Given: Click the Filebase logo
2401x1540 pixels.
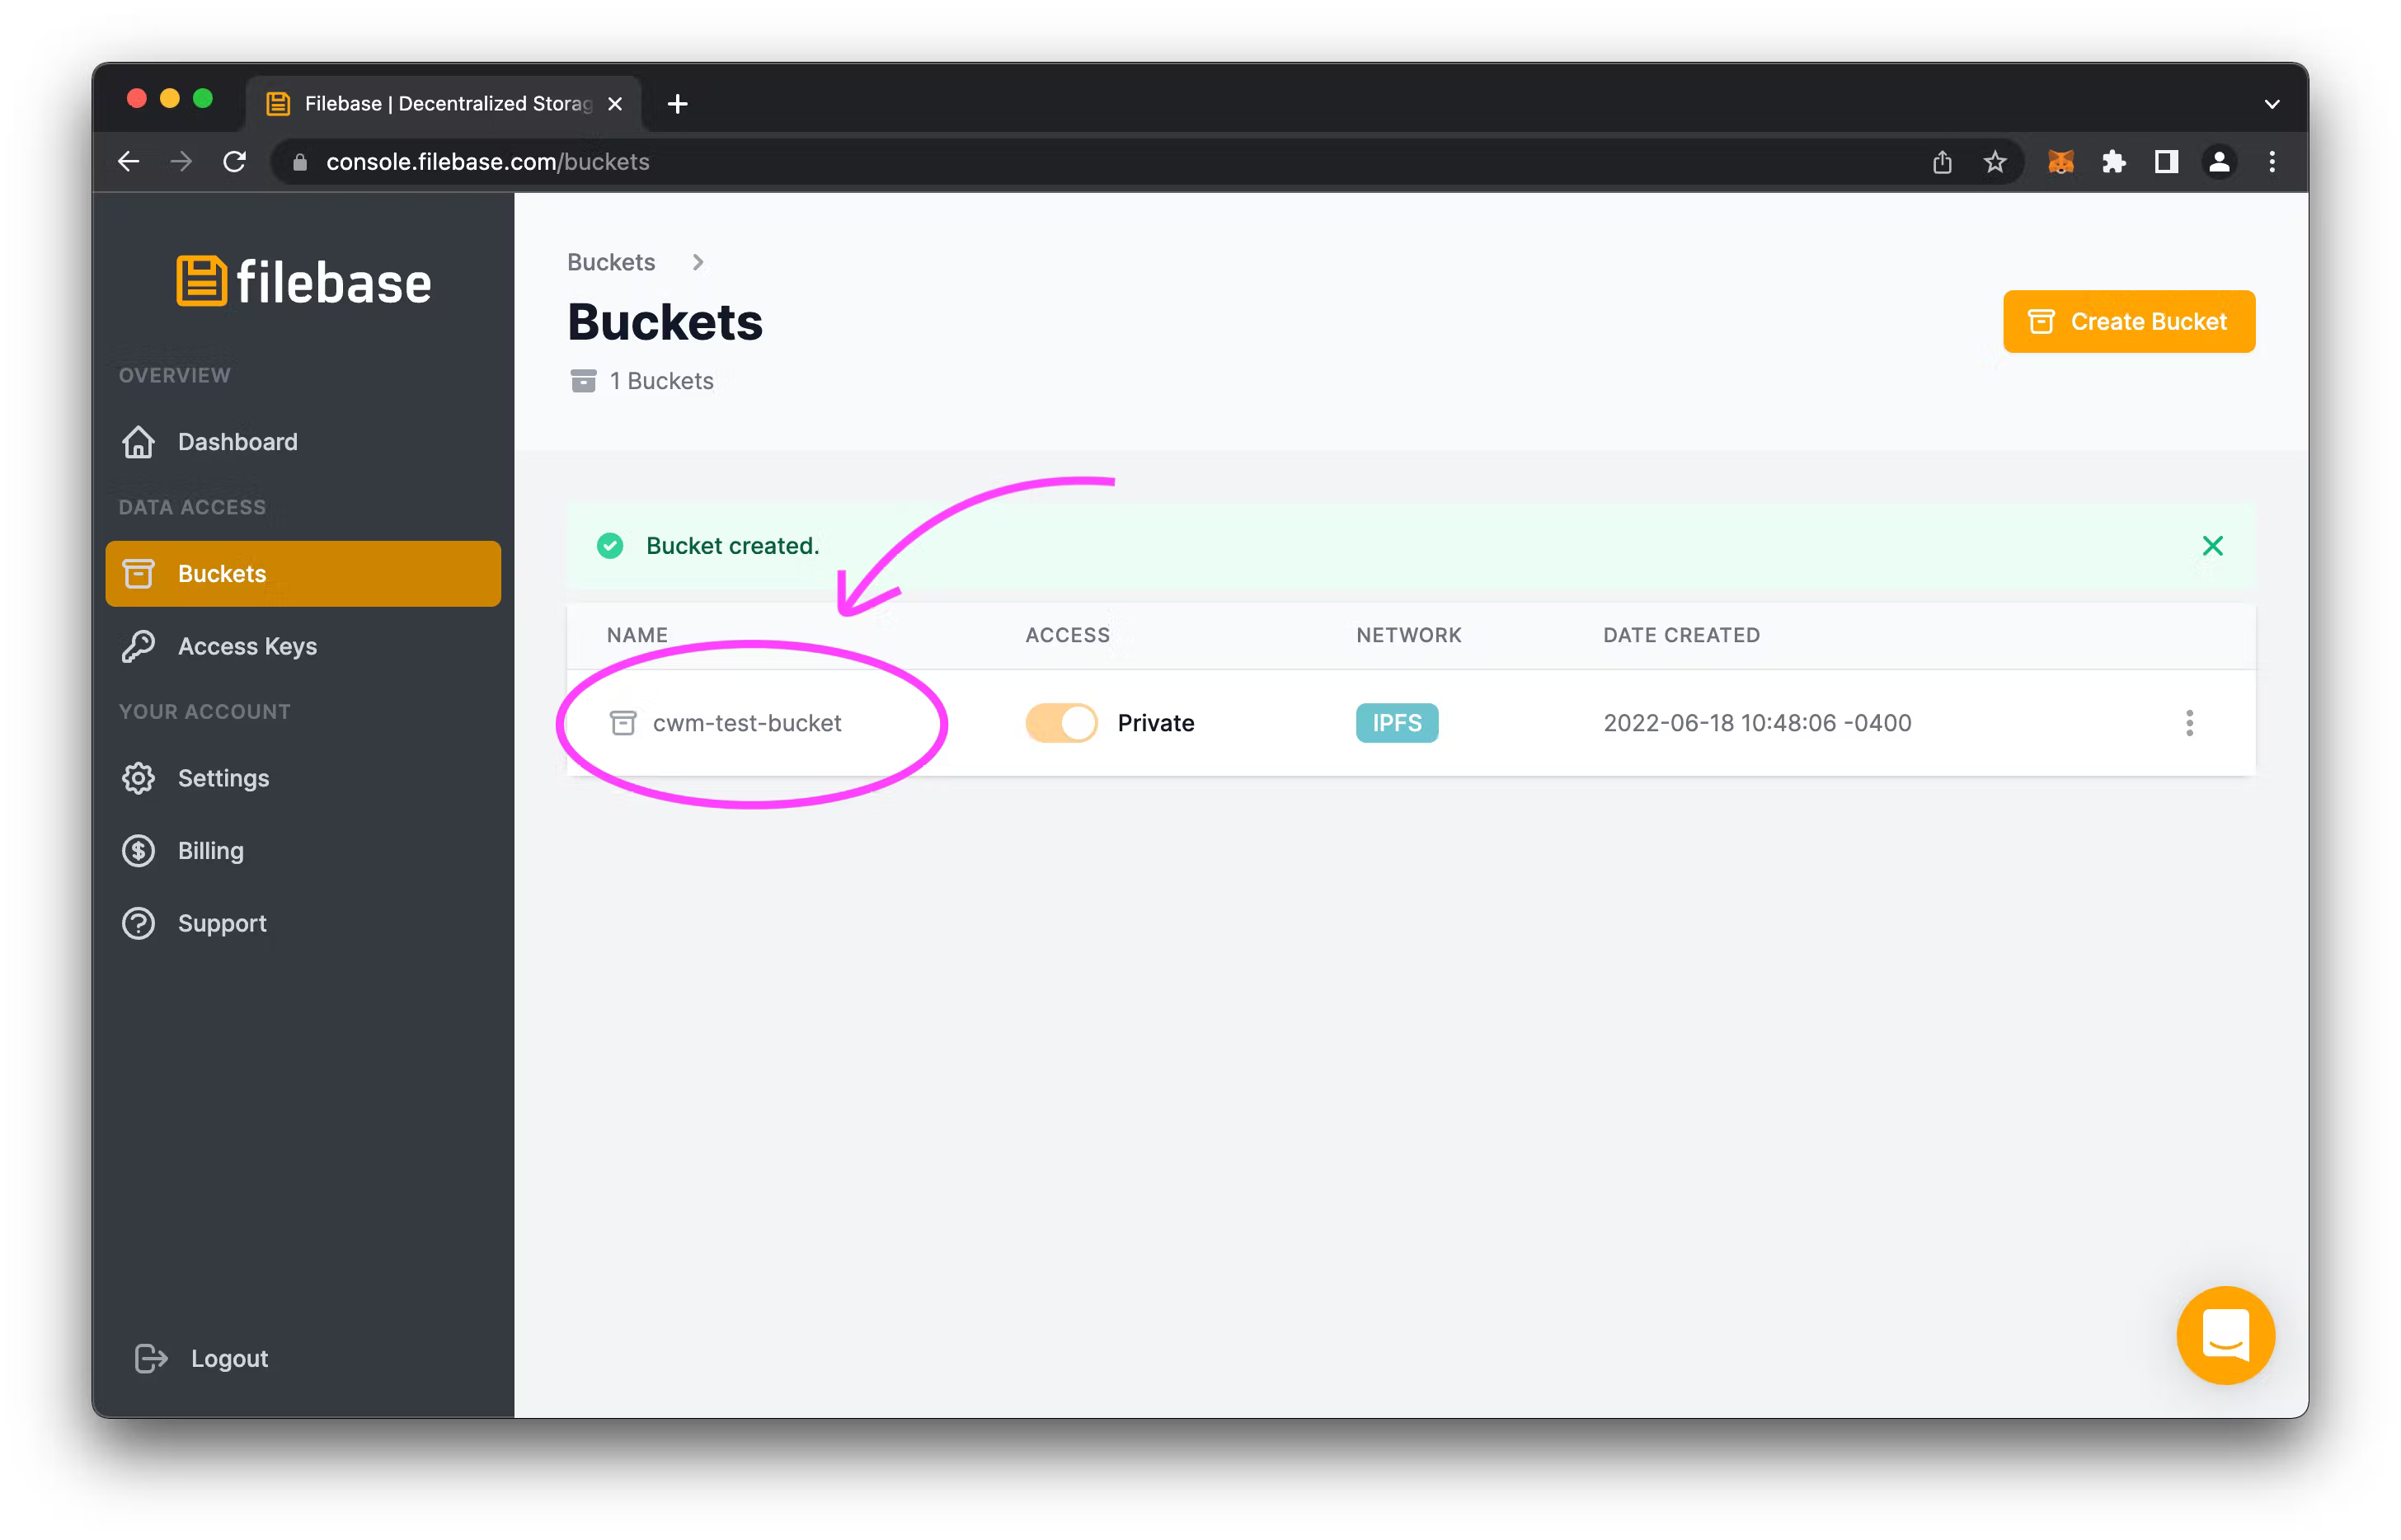Looking at the screenshot, I should tap(302, 282).
